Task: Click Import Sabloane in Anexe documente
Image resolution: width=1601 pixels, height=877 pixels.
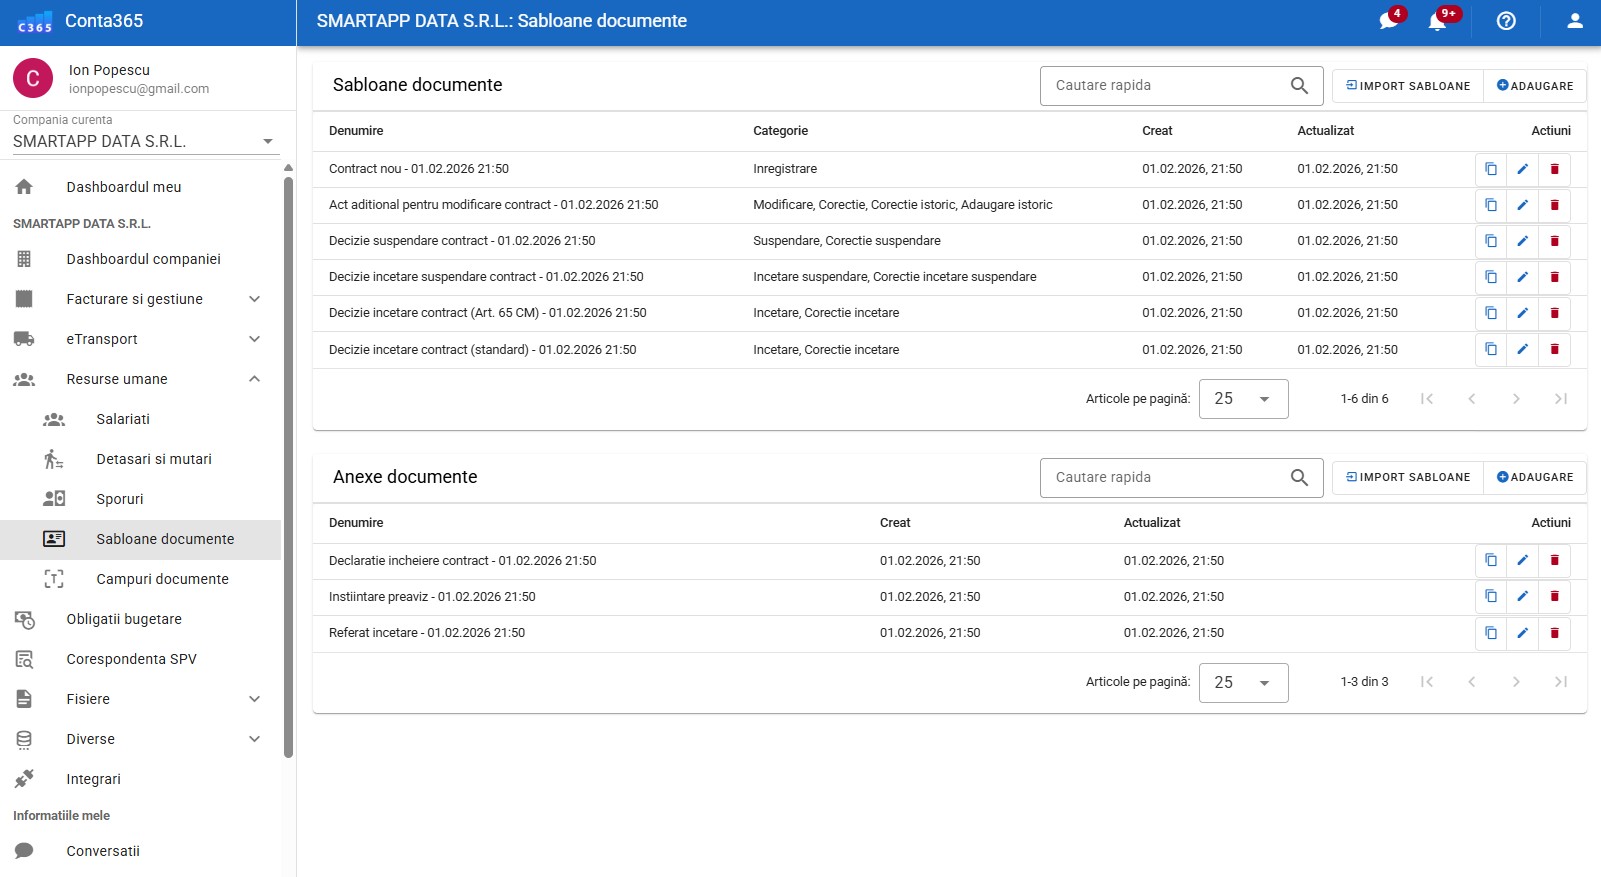Action: click(1408, 477)
